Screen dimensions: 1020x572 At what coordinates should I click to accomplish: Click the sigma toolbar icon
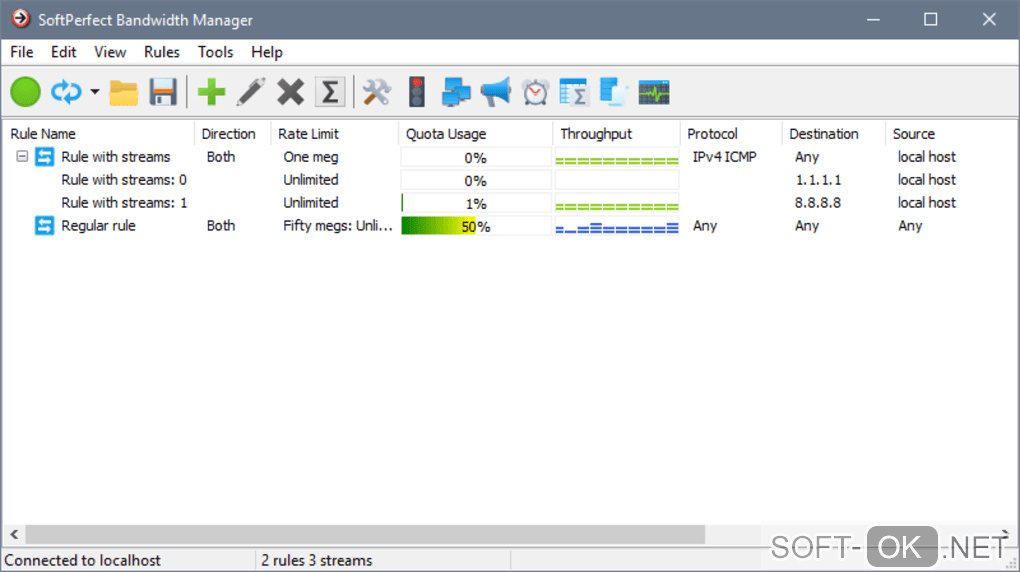(330, 92)
